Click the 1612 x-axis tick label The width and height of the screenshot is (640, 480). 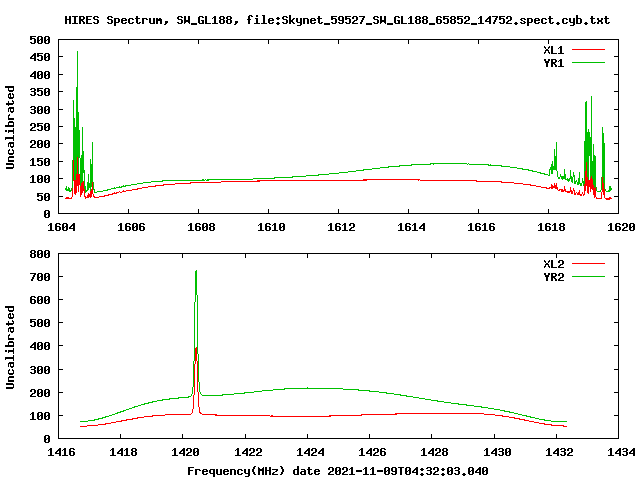(x=341, y=227)
